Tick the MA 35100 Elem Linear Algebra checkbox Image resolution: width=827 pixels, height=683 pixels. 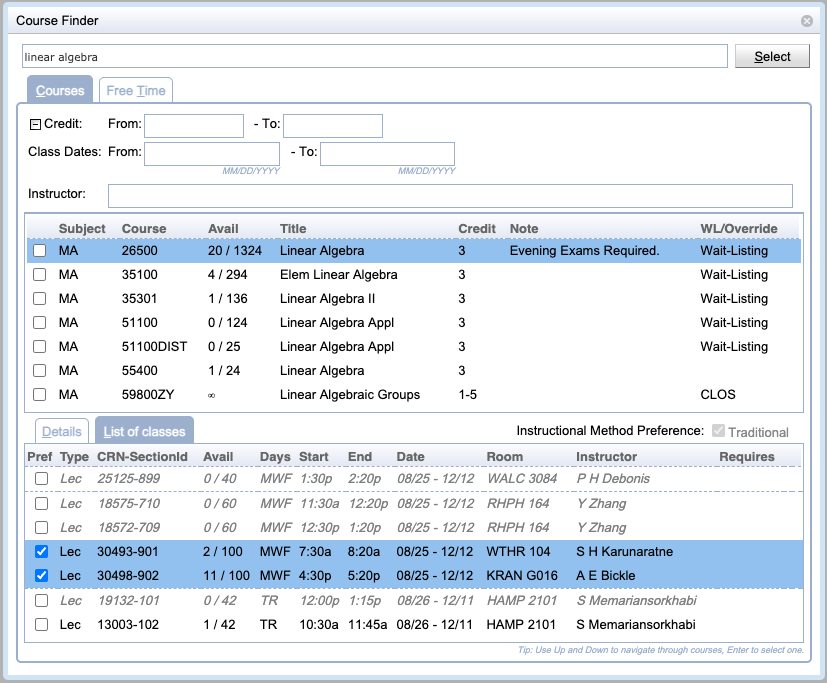(40, 275)
